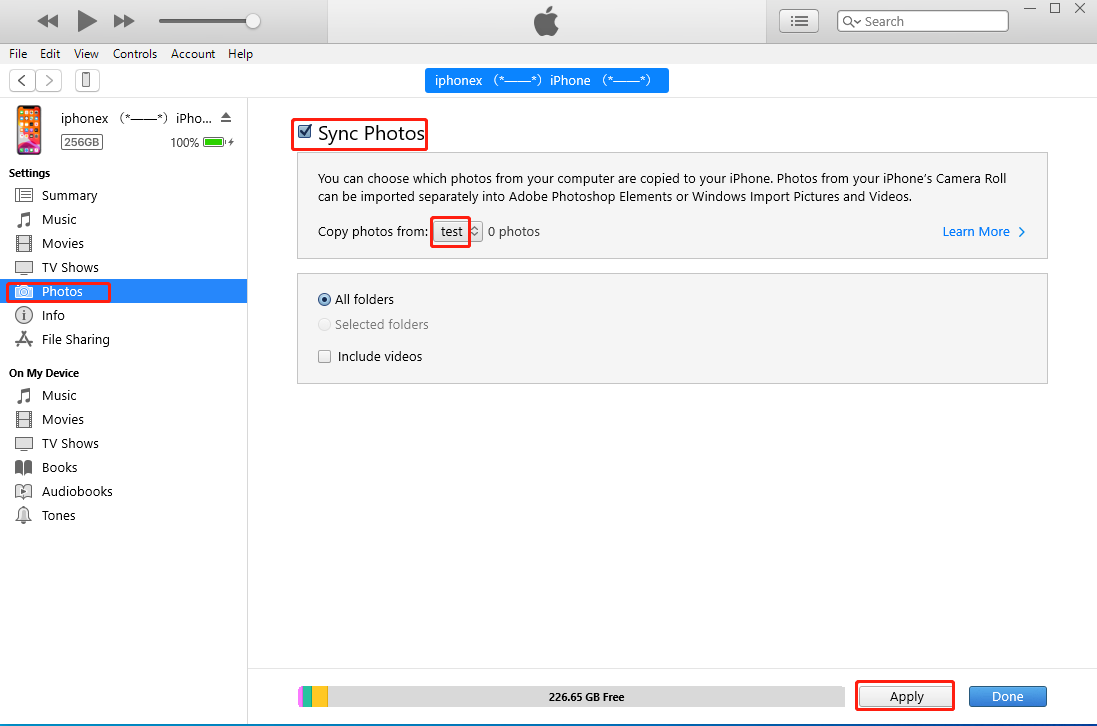Select the All folders radio button
This screenshot has height=726, width=1097.
pyautogui.click(x=324, y=299)
